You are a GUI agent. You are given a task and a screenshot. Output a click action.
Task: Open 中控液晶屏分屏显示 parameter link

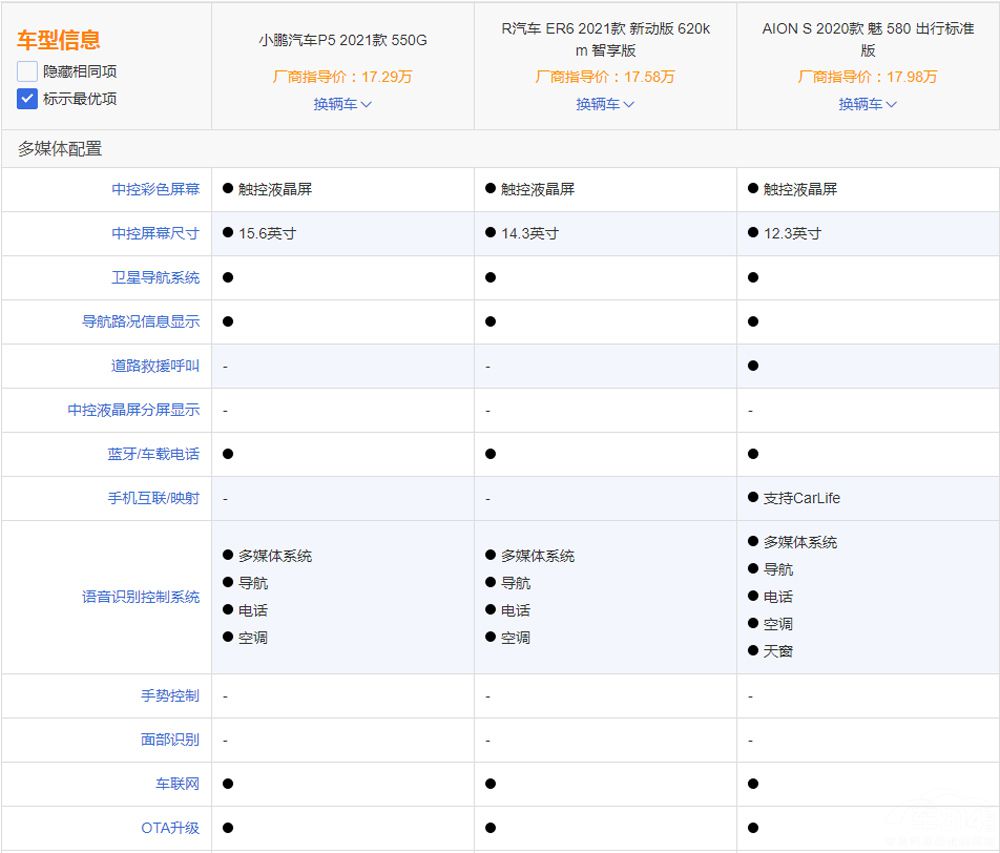click(134, 410)
